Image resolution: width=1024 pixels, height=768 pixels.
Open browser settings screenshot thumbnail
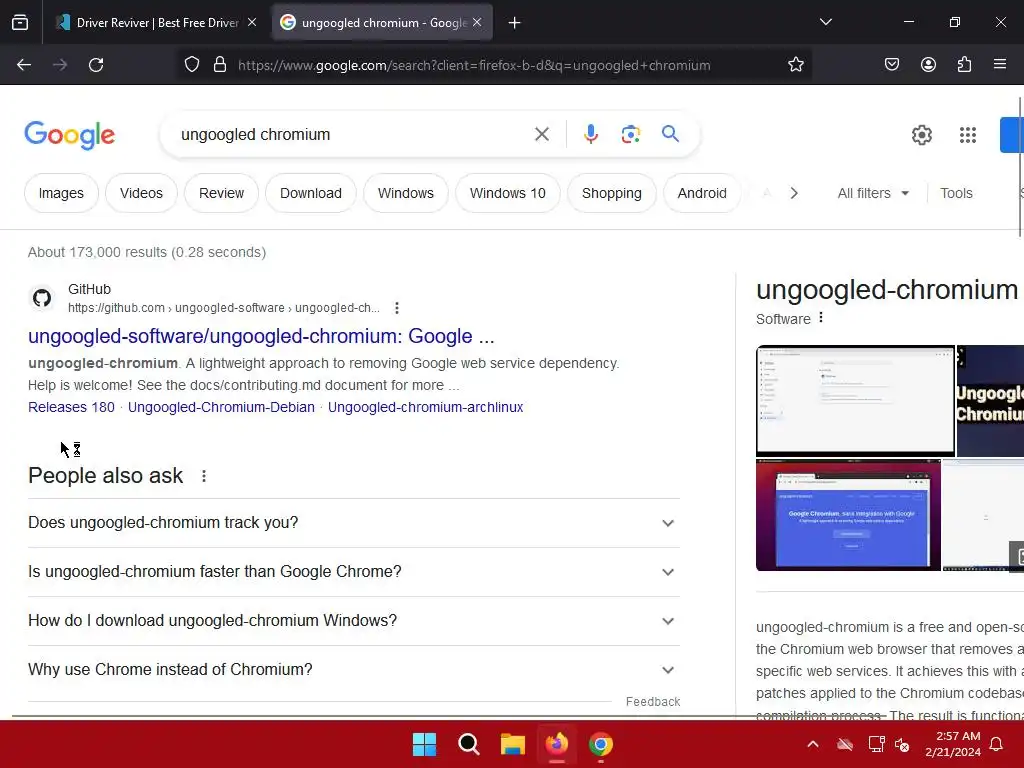click(x=855, y=400)
